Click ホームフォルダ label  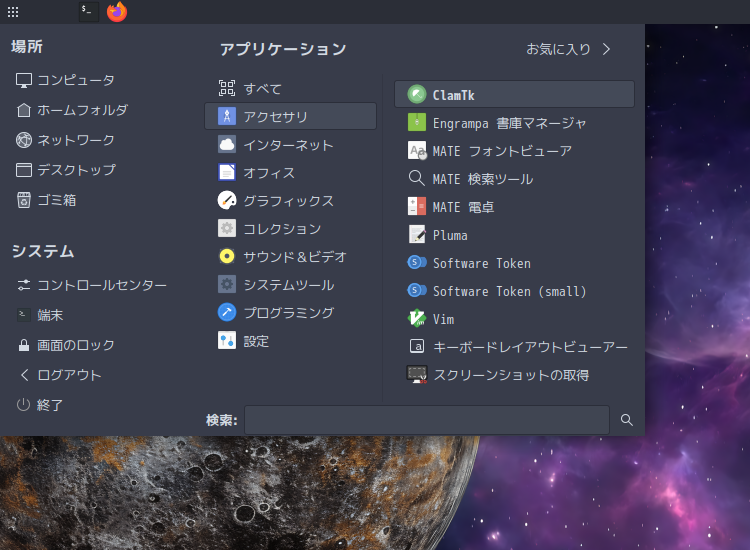[x=83, y=110]
